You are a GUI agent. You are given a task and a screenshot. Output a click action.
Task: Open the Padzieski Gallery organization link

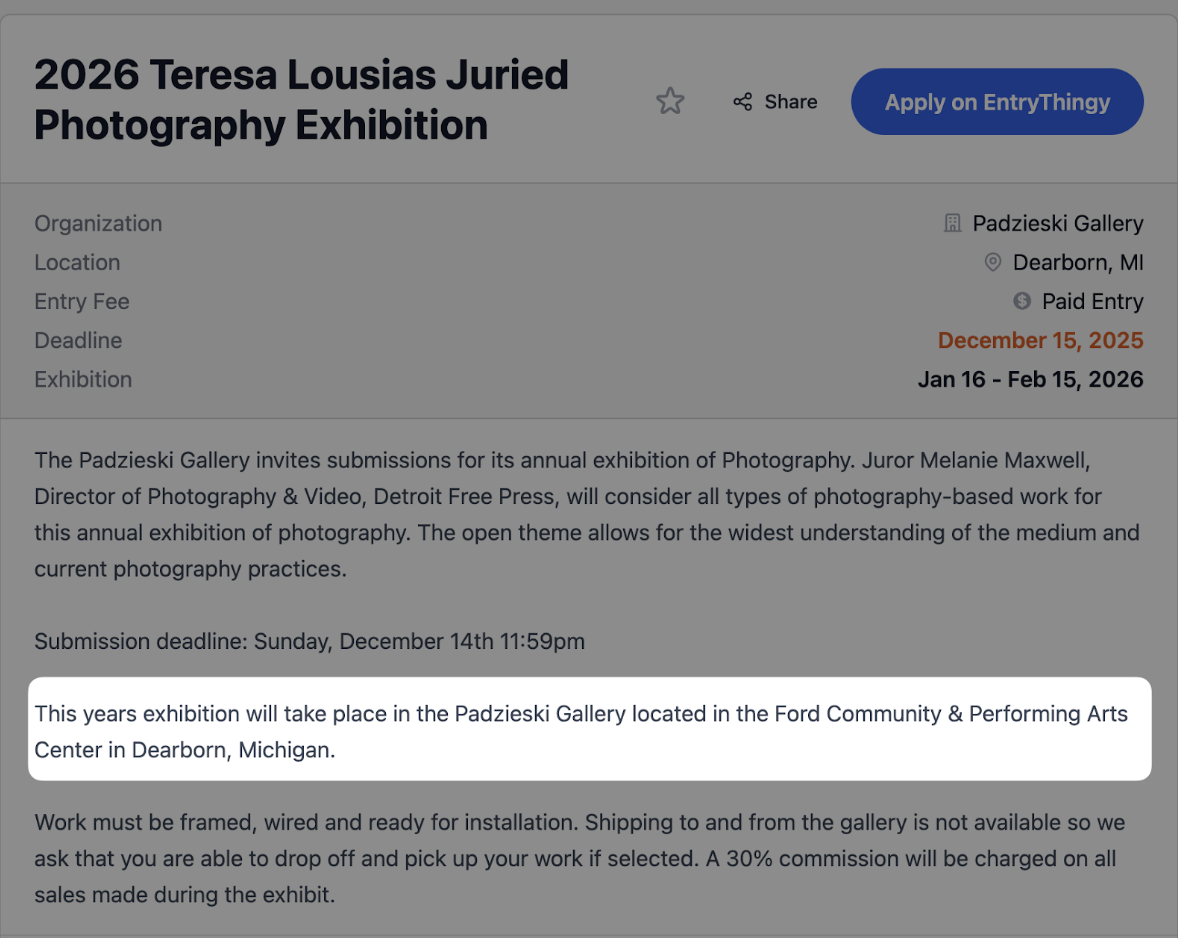tap(1059, 223)
